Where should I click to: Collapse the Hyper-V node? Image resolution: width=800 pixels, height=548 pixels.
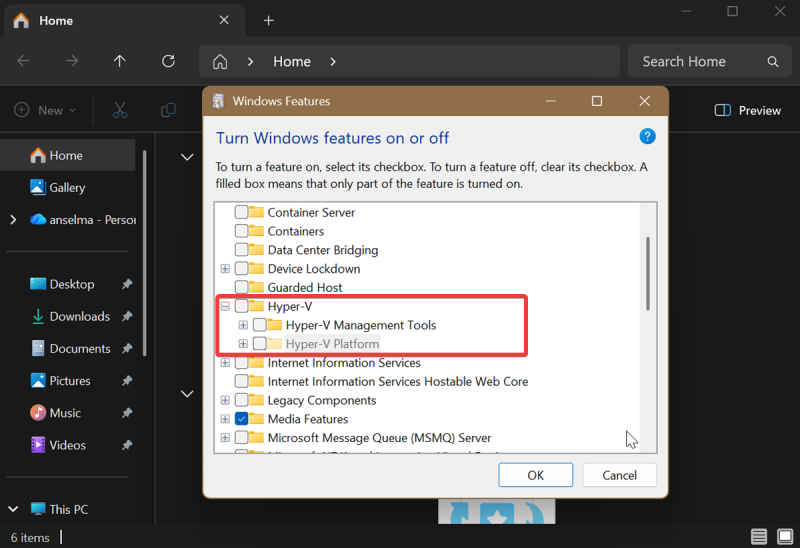pyautogui.click(x=225, y=306)
